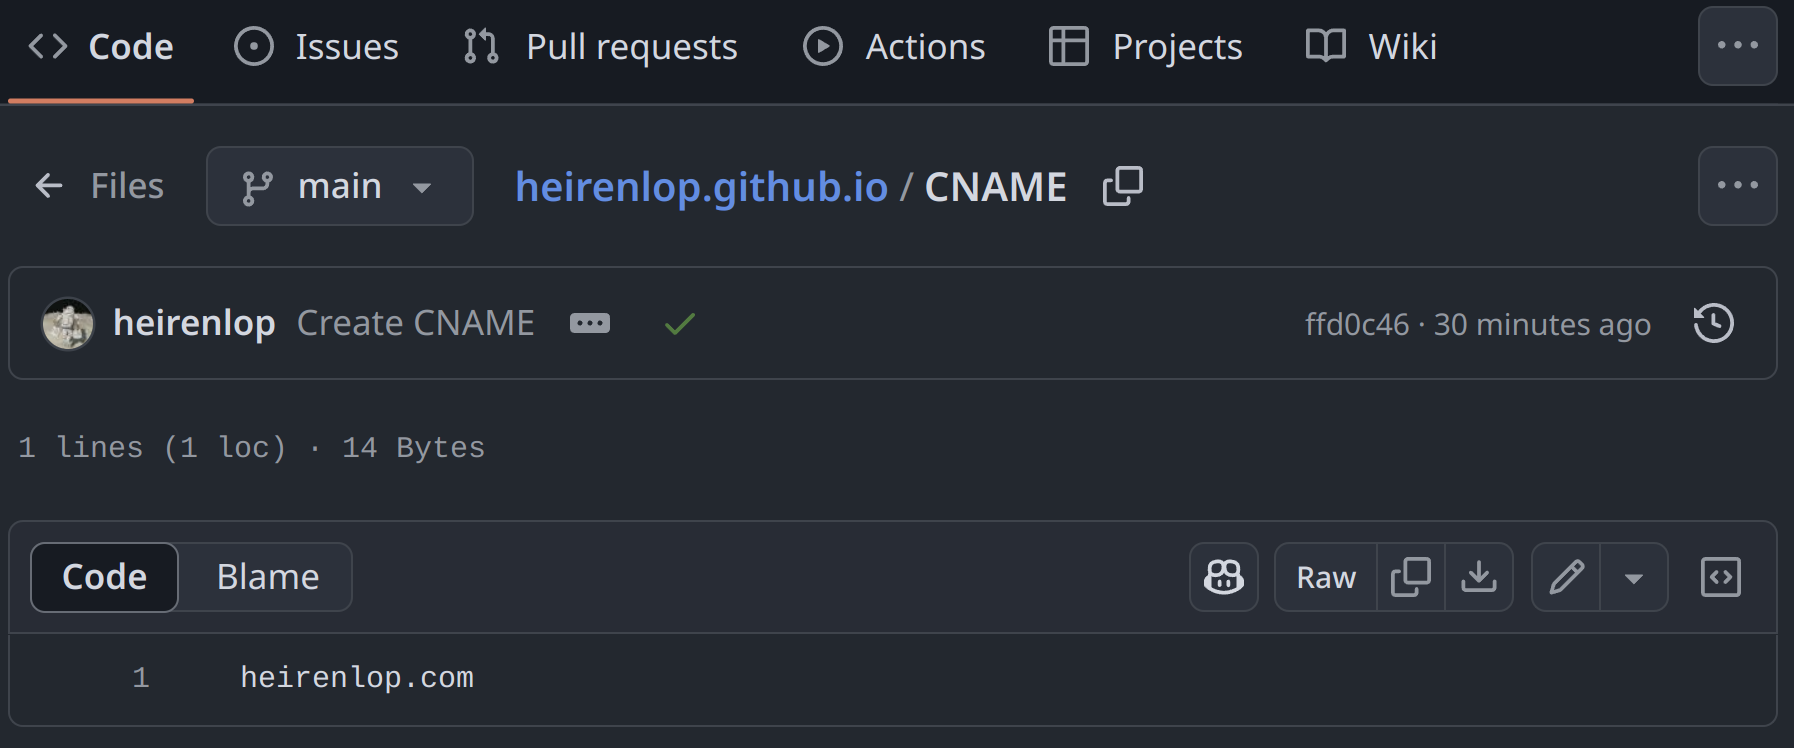Viewport: 1794px width, 748px height.
Task: Show additional repository navigation items
Action: pyautogui.click(x=1738, y=46)
